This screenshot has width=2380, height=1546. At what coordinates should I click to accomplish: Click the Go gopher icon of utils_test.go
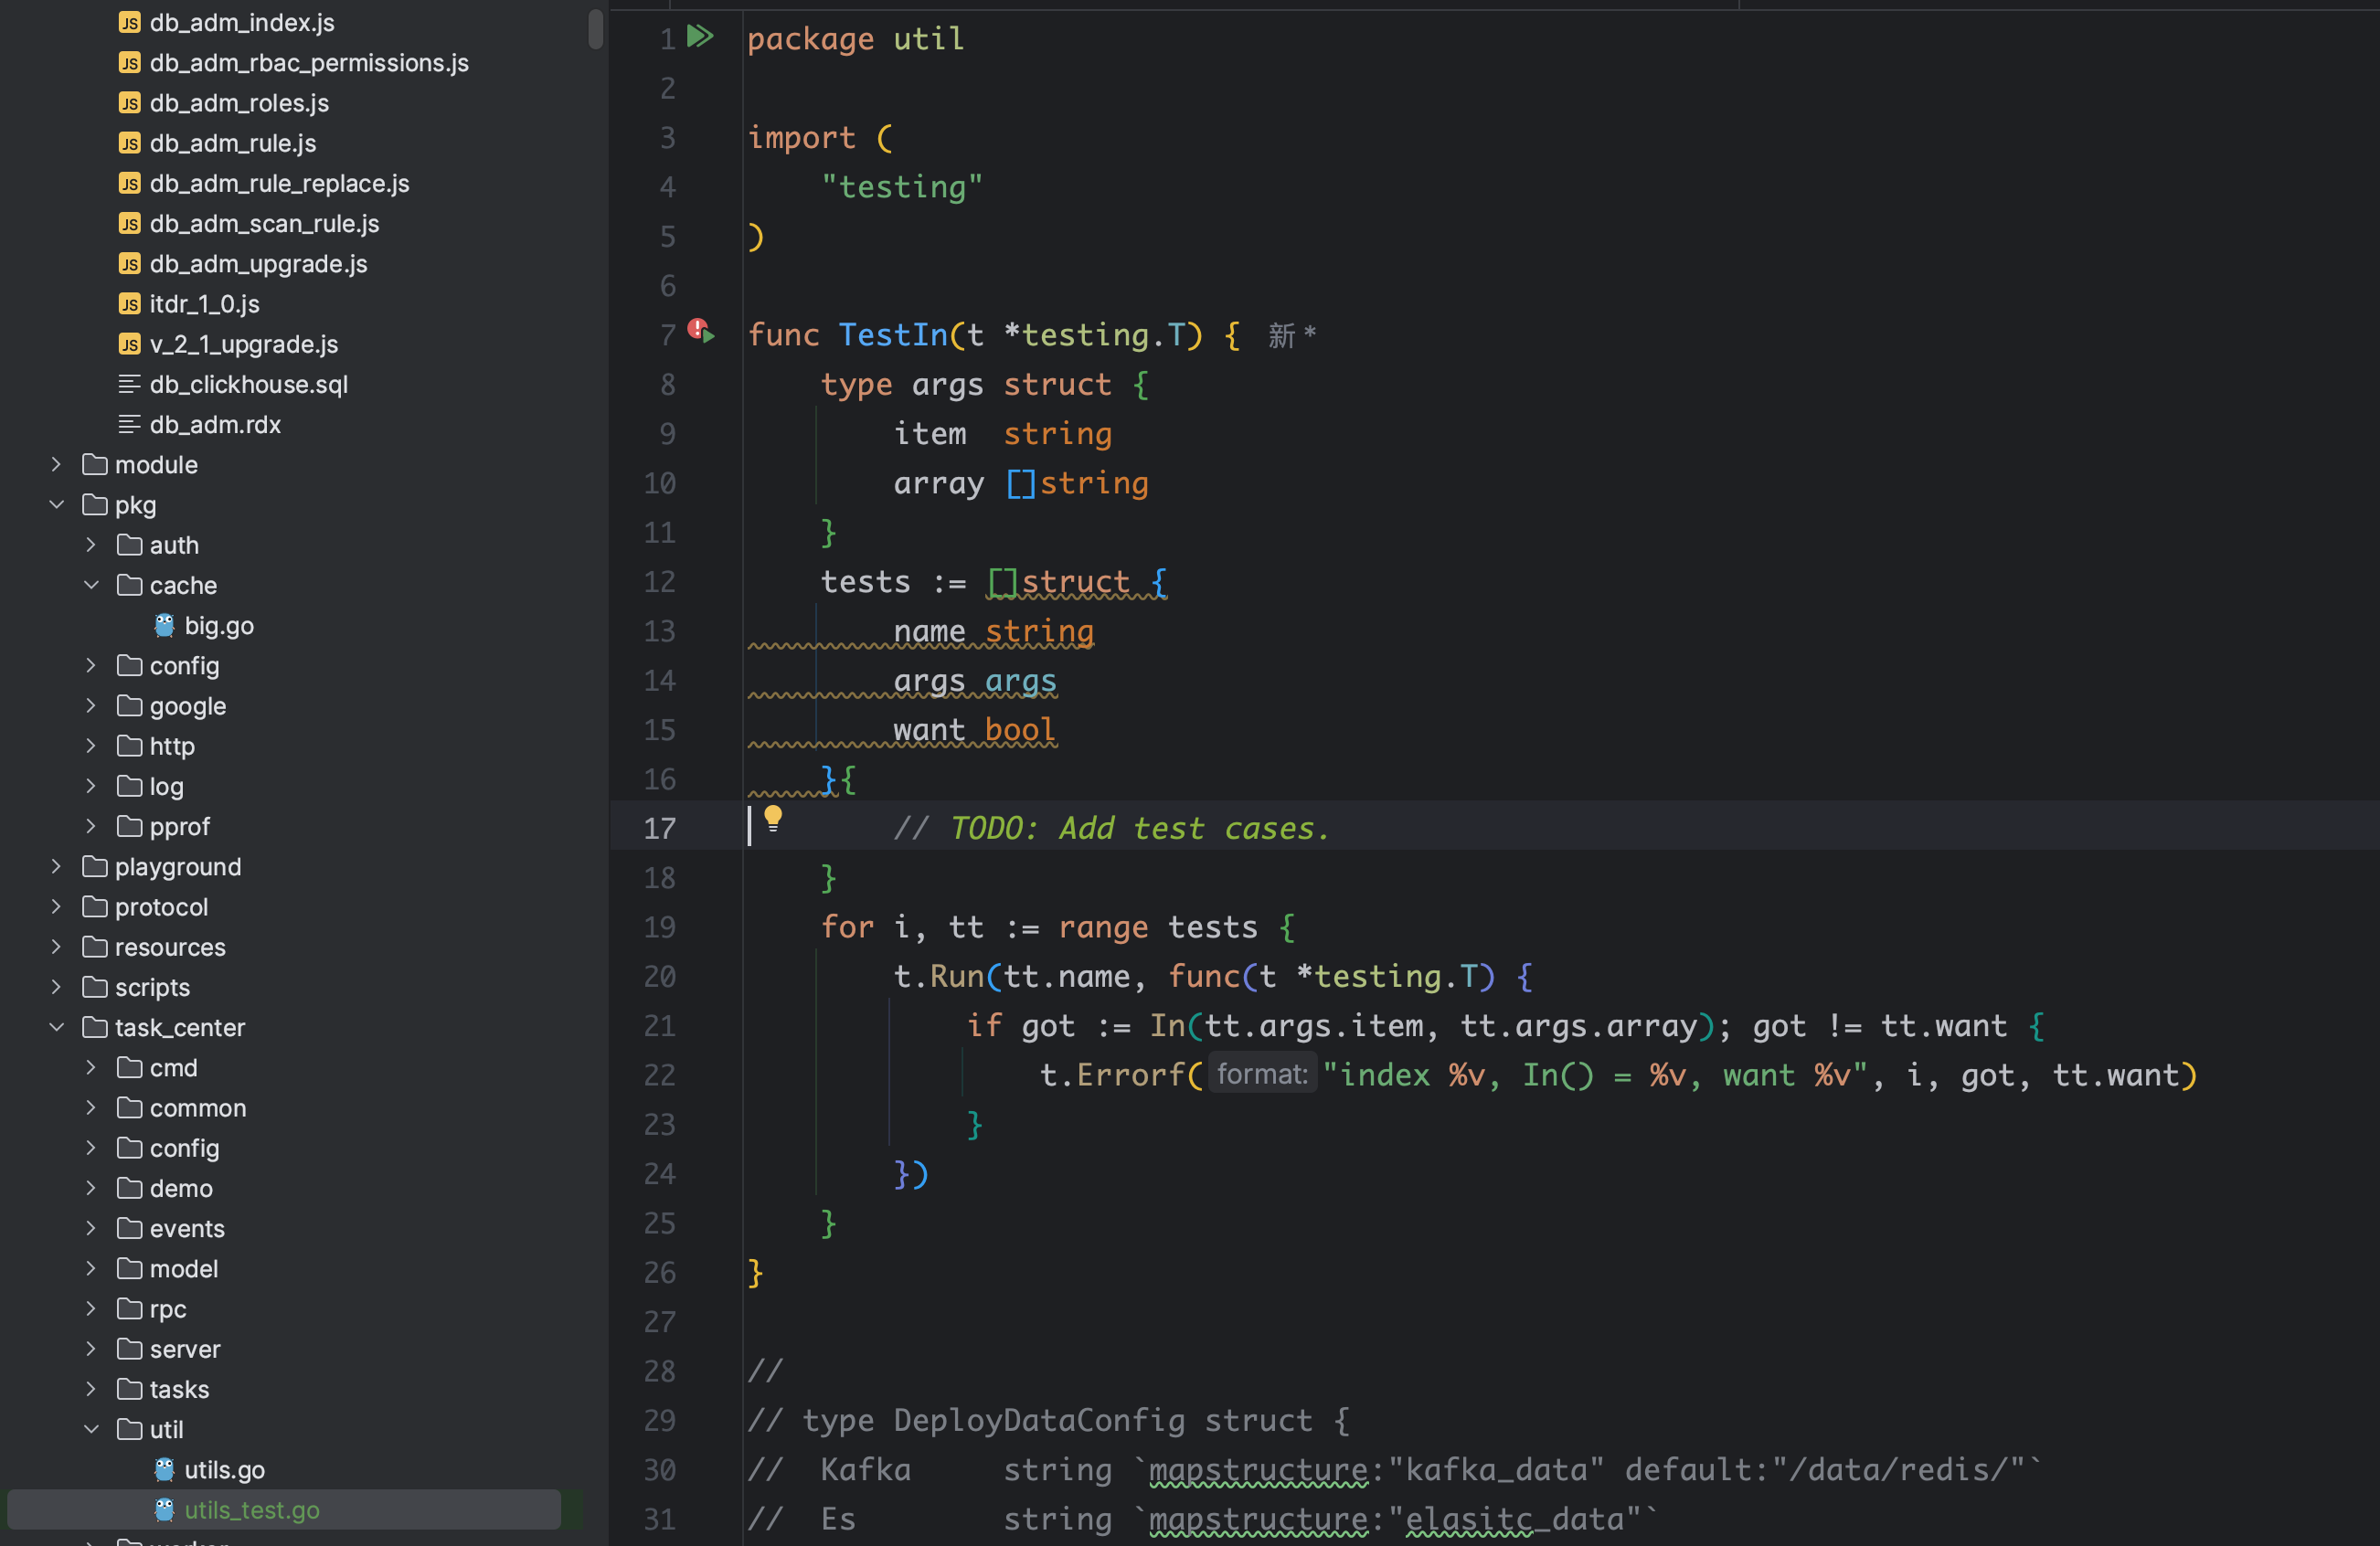tap(164, 1509)
